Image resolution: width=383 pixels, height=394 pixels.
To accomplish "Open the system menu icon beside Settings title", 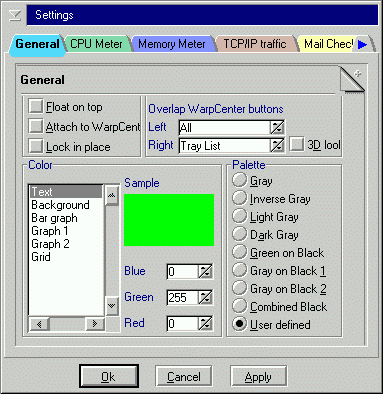I will tap(15, 15).
